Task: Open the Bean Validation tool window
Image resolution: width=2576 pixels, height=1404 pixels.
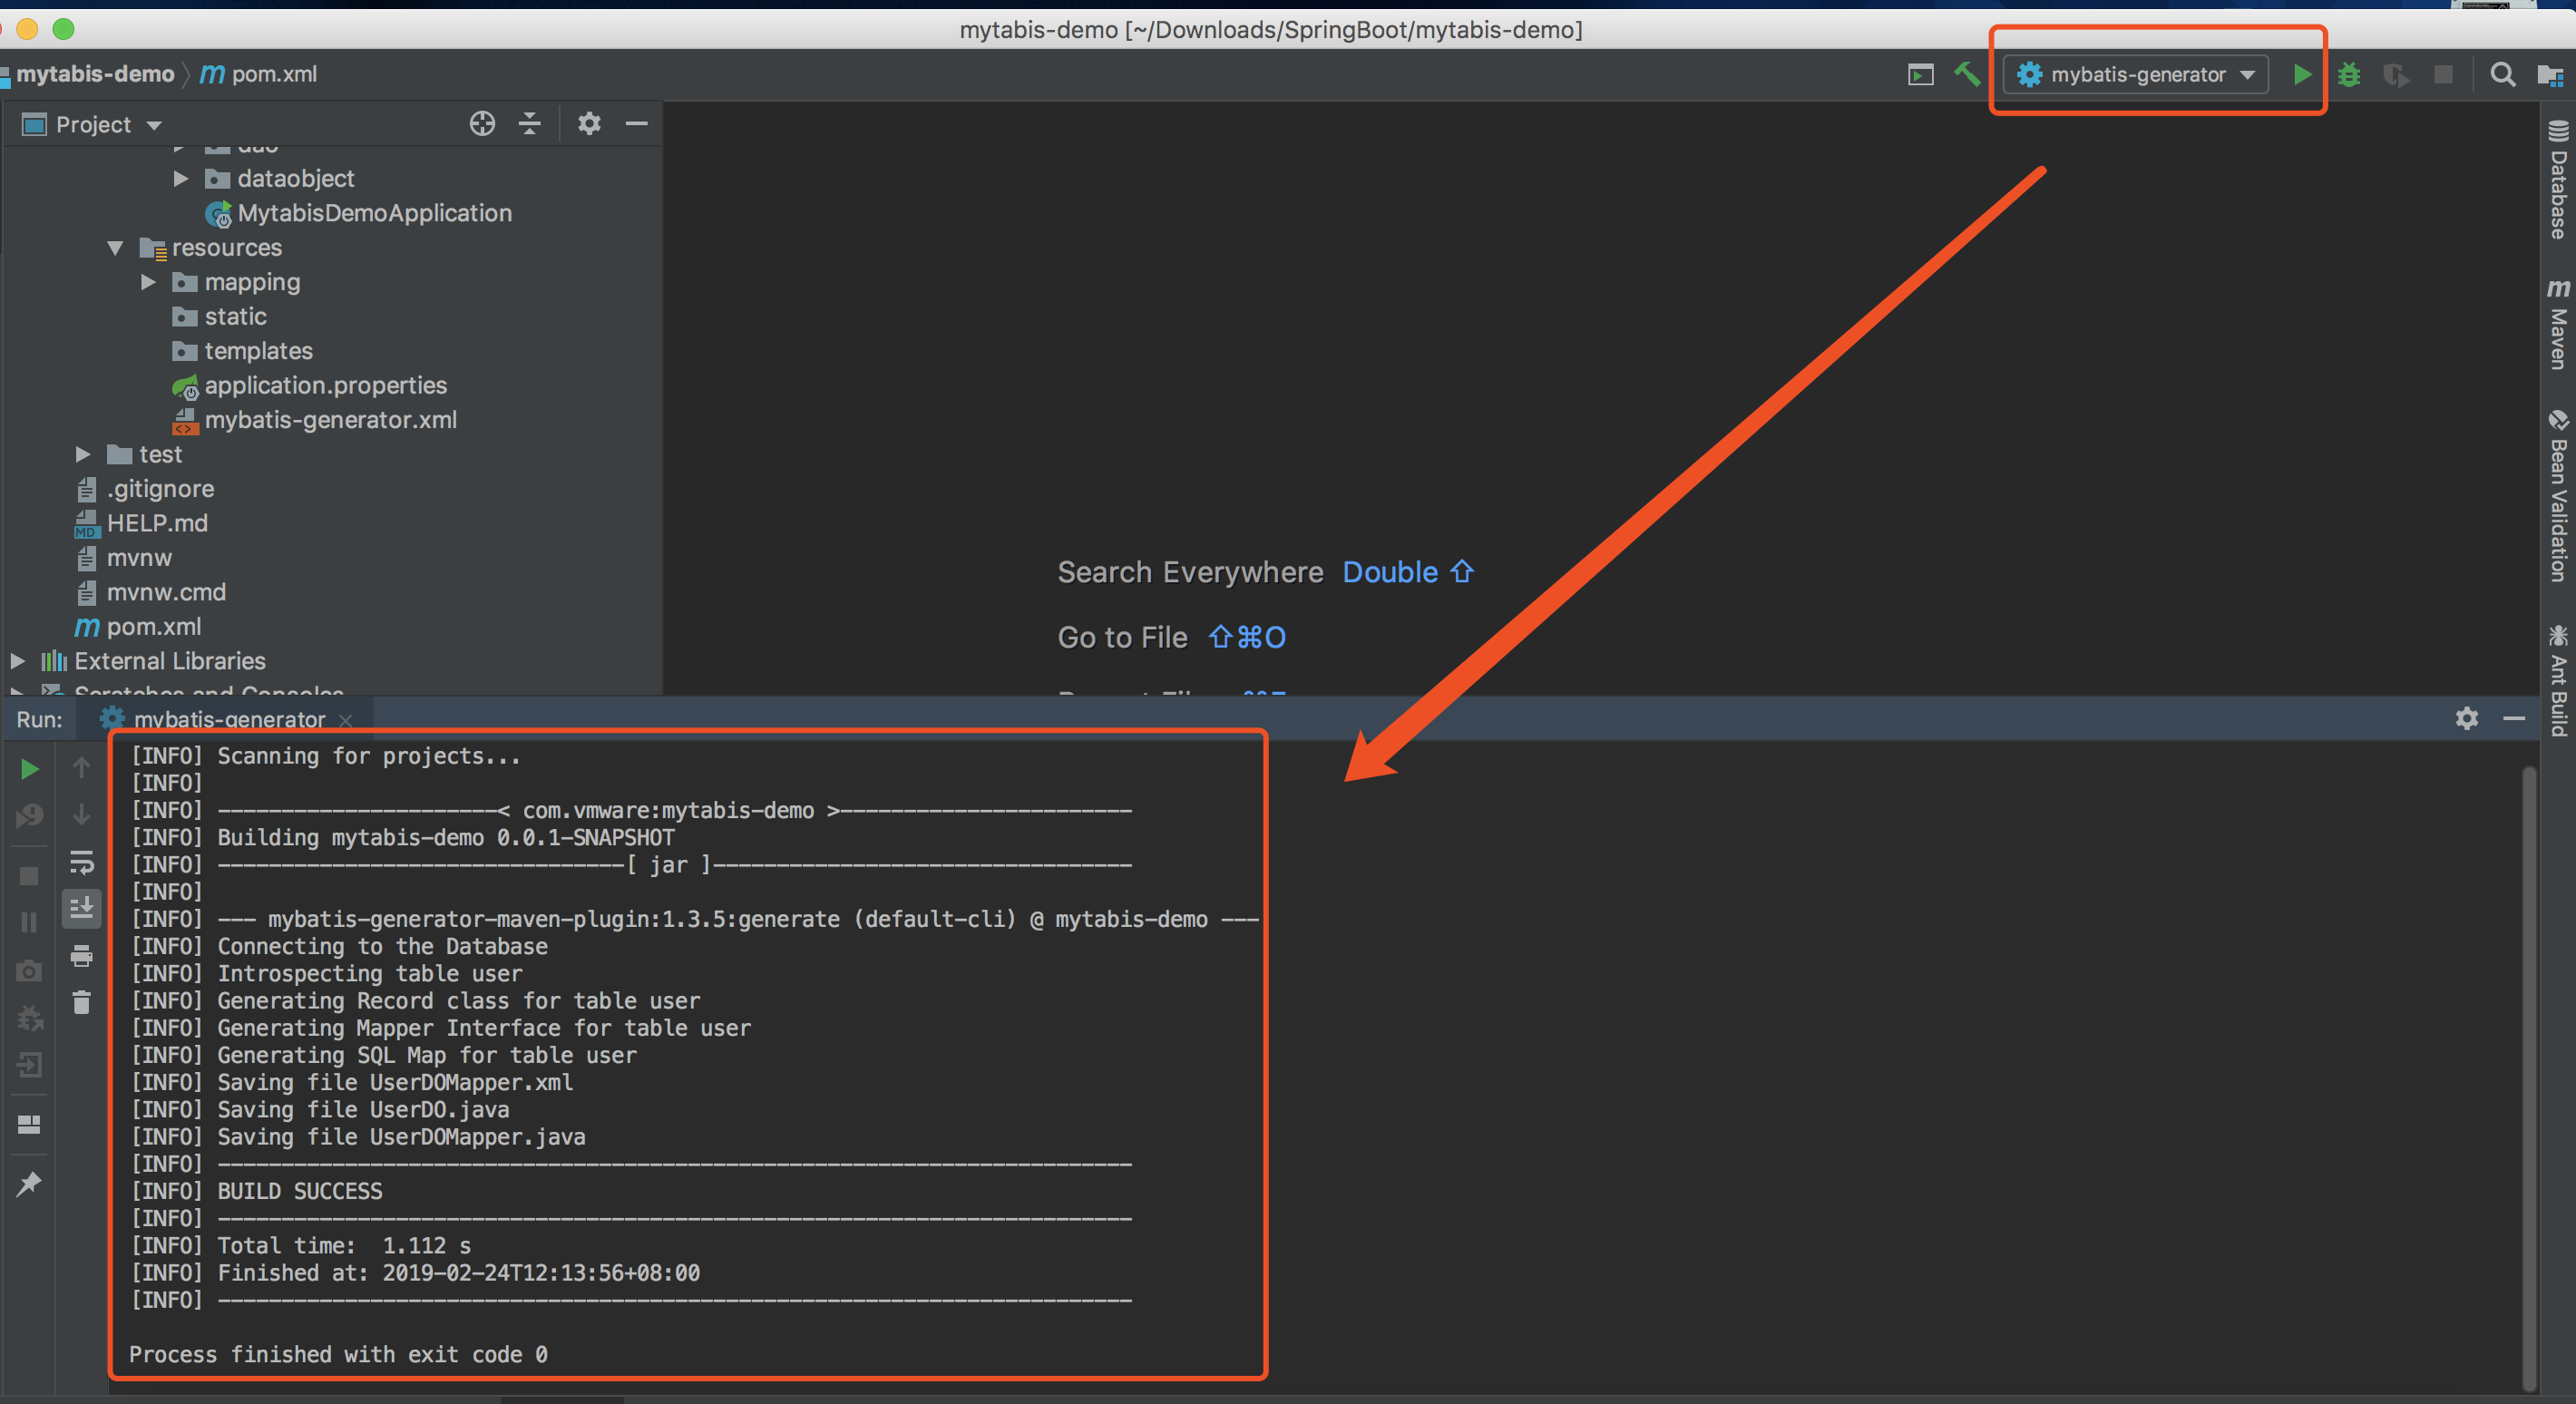Action: 2558,495
